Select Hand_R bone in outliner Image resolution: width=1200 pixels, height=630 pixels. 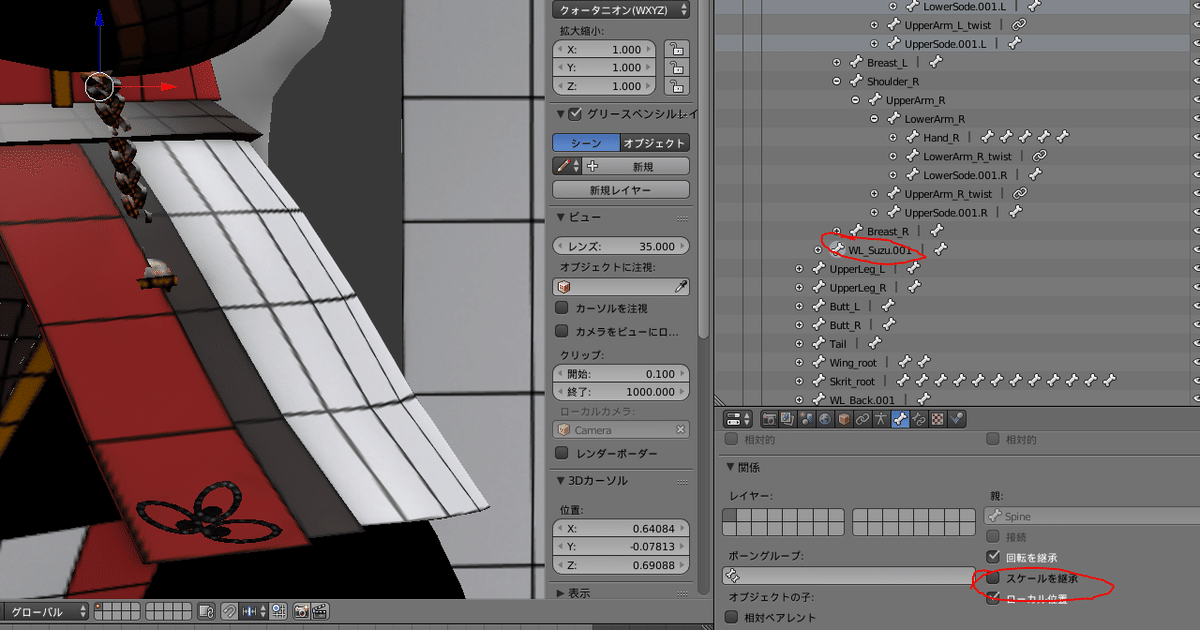(941, 138)
